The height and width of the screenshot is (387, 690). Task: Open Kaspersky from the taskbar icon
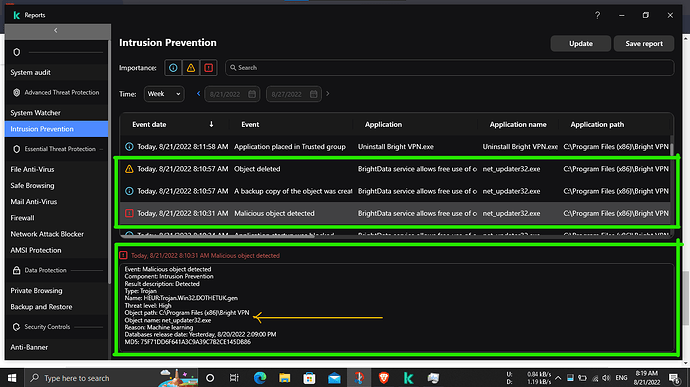point(408,378)
